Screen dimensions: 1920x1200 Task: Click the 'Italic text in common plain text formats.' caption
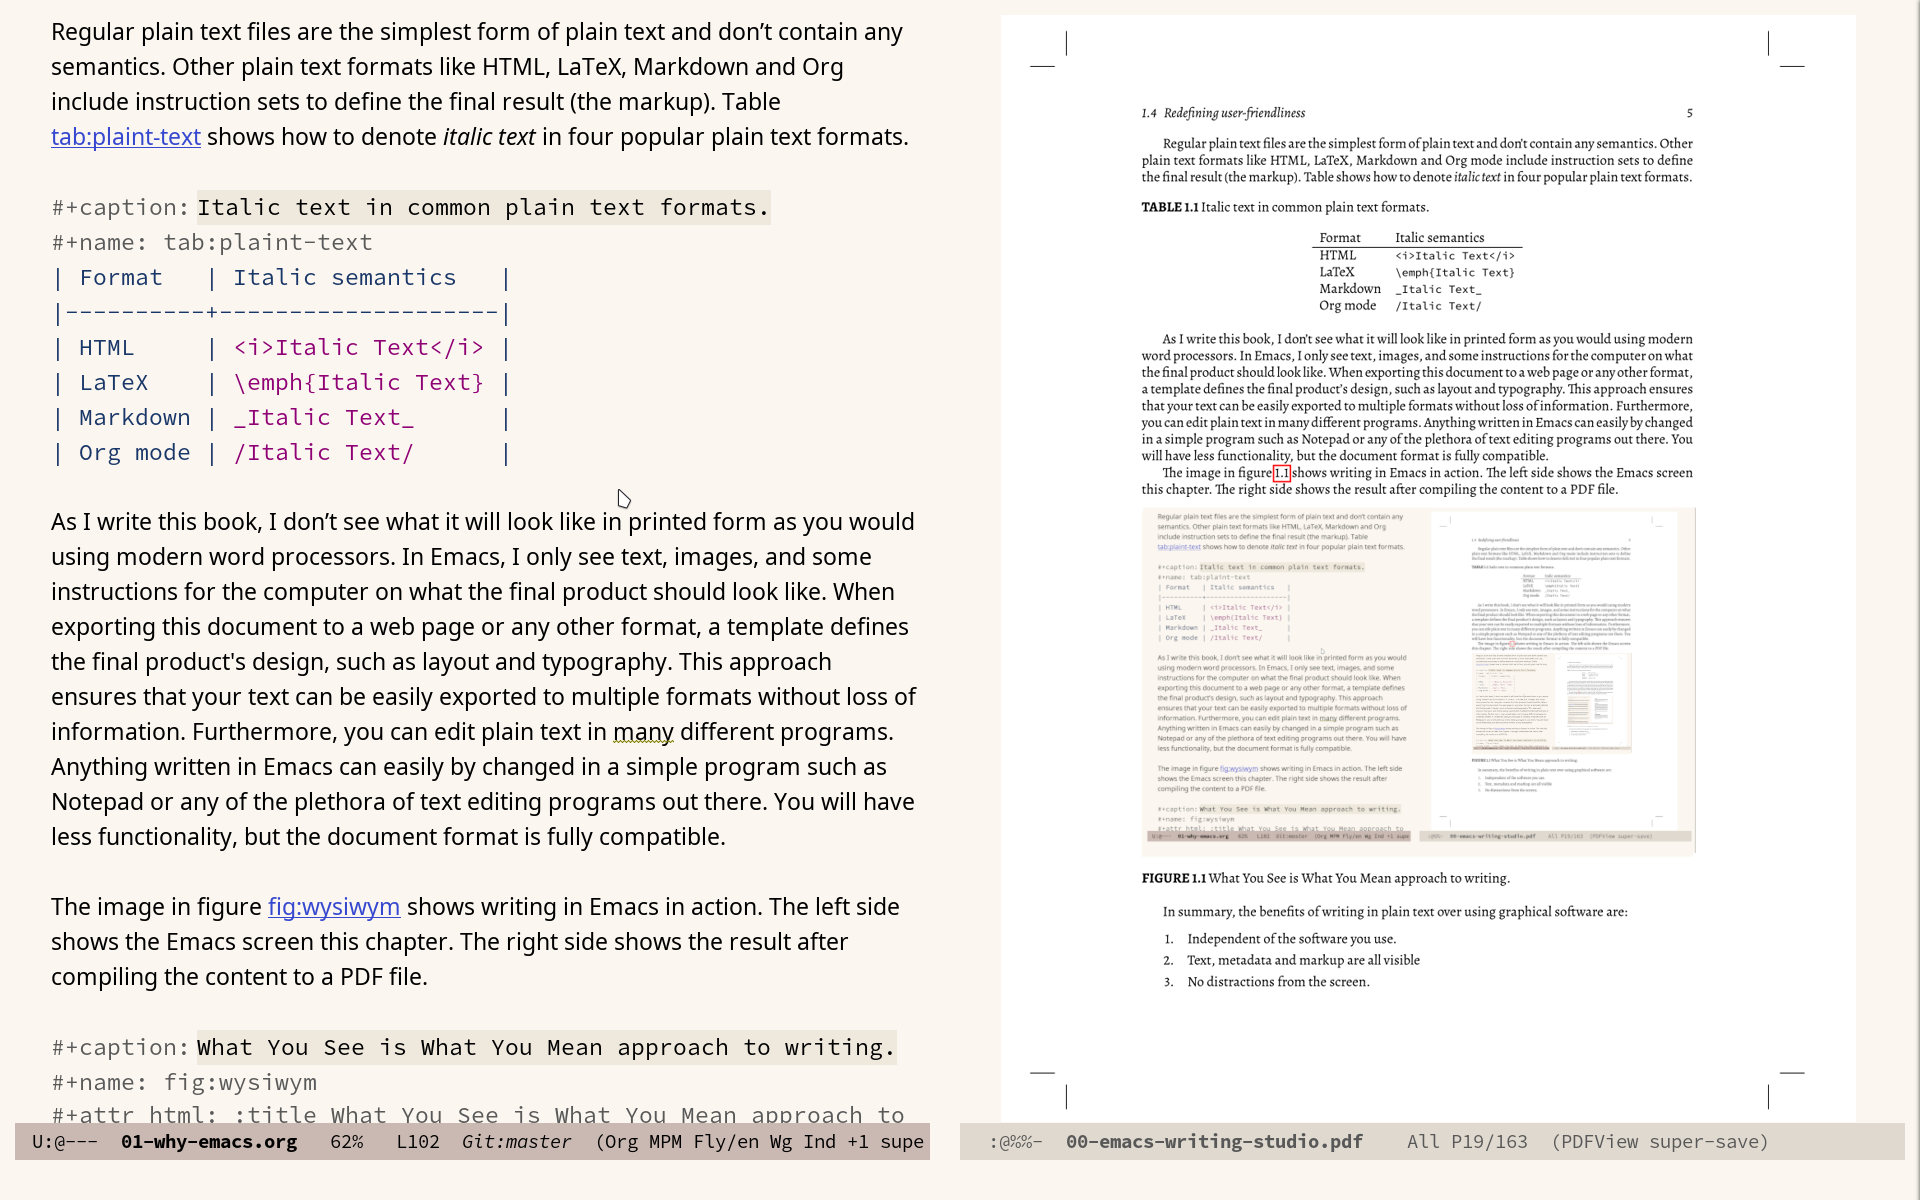[484, 207]
